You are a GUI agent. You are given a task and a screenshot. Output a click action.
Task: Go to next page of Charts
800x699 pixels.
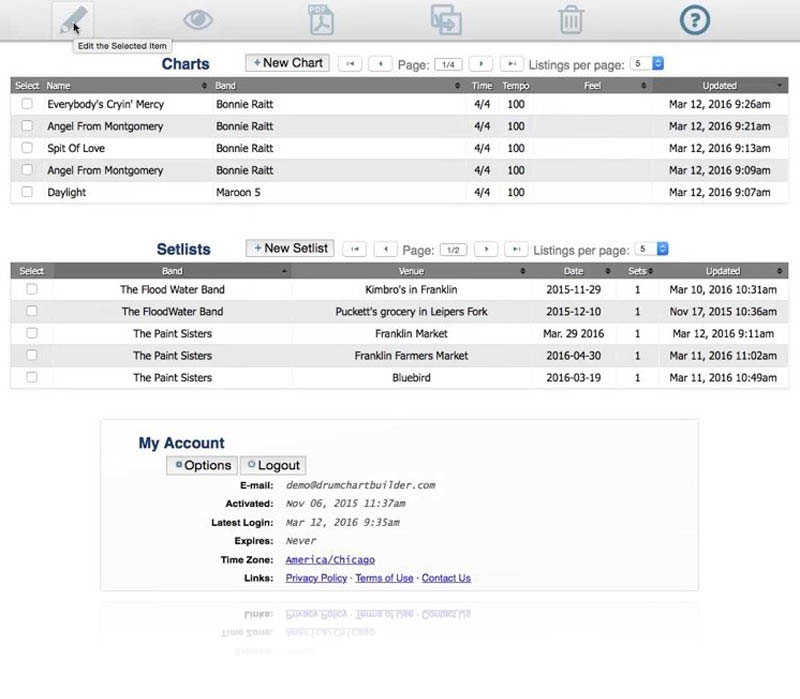[480, 64]
